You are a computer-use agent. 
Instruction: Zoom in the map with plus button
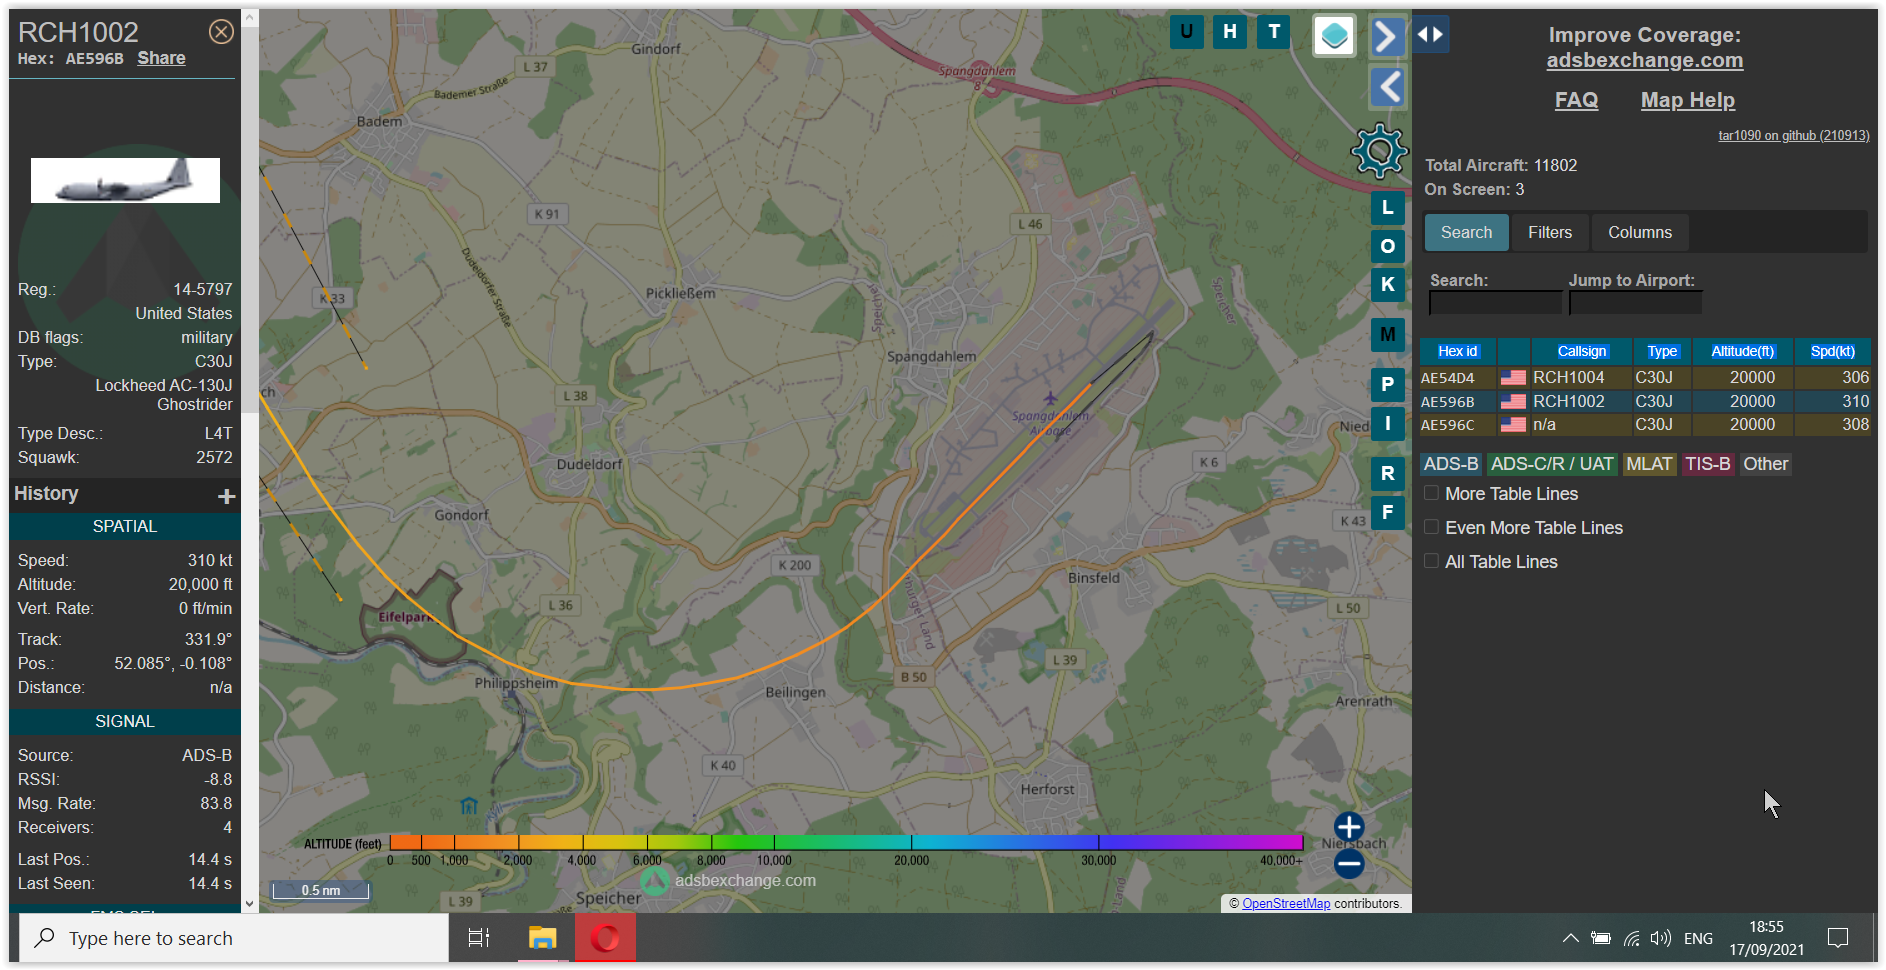tap(1349, 827)
